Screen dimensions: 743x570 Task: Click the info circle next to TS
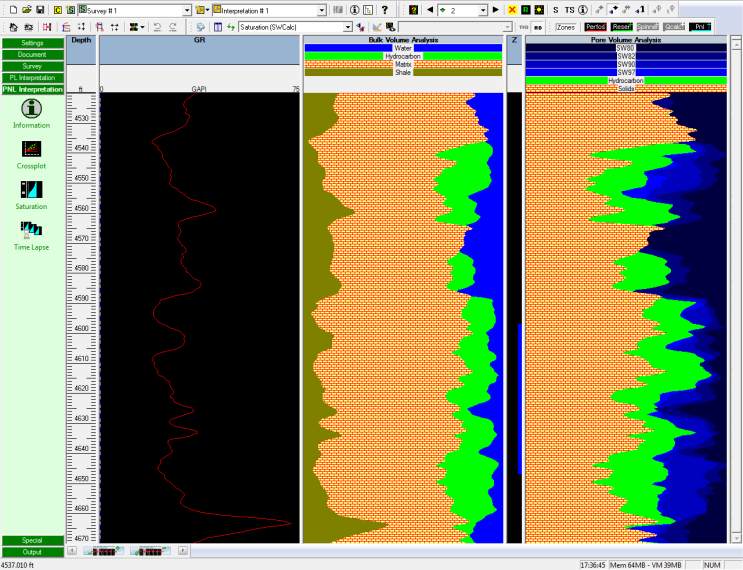(583, 10)
